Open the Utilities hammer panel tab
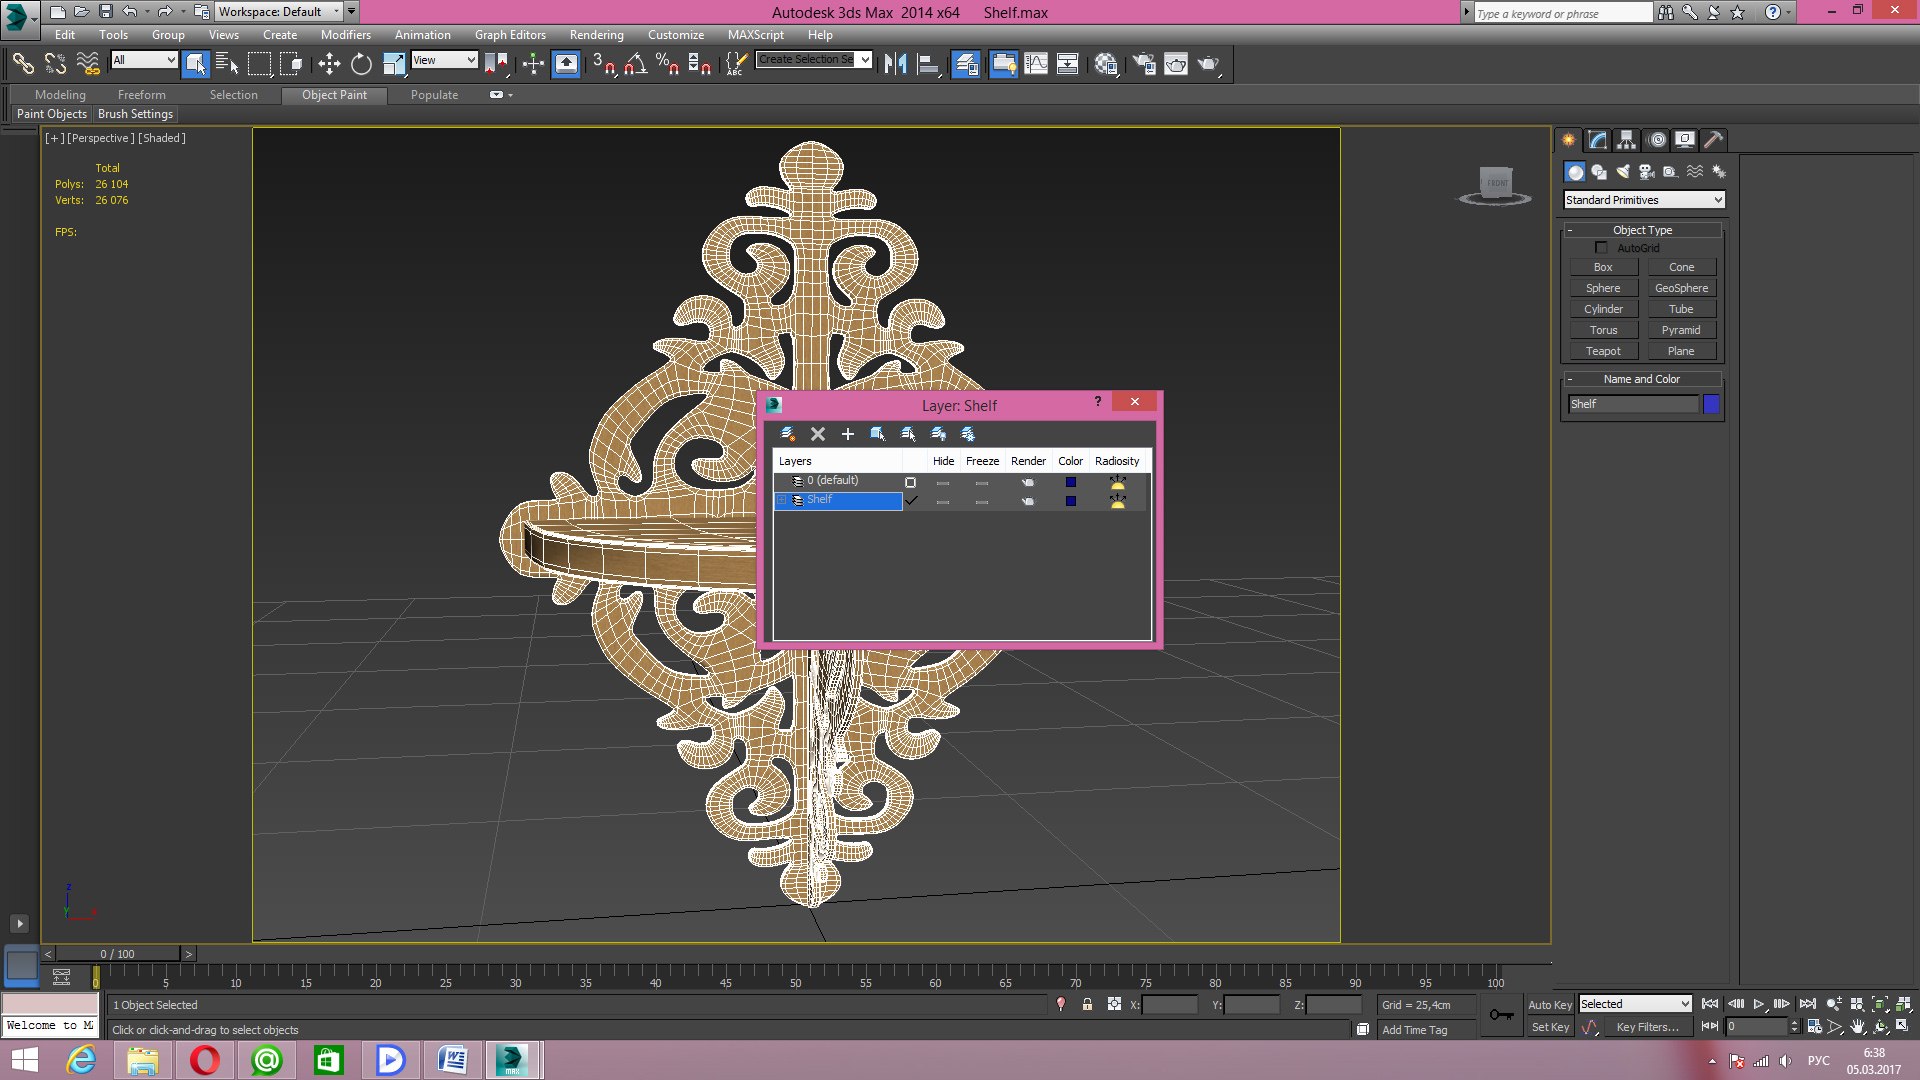 tap(1714, 140)
